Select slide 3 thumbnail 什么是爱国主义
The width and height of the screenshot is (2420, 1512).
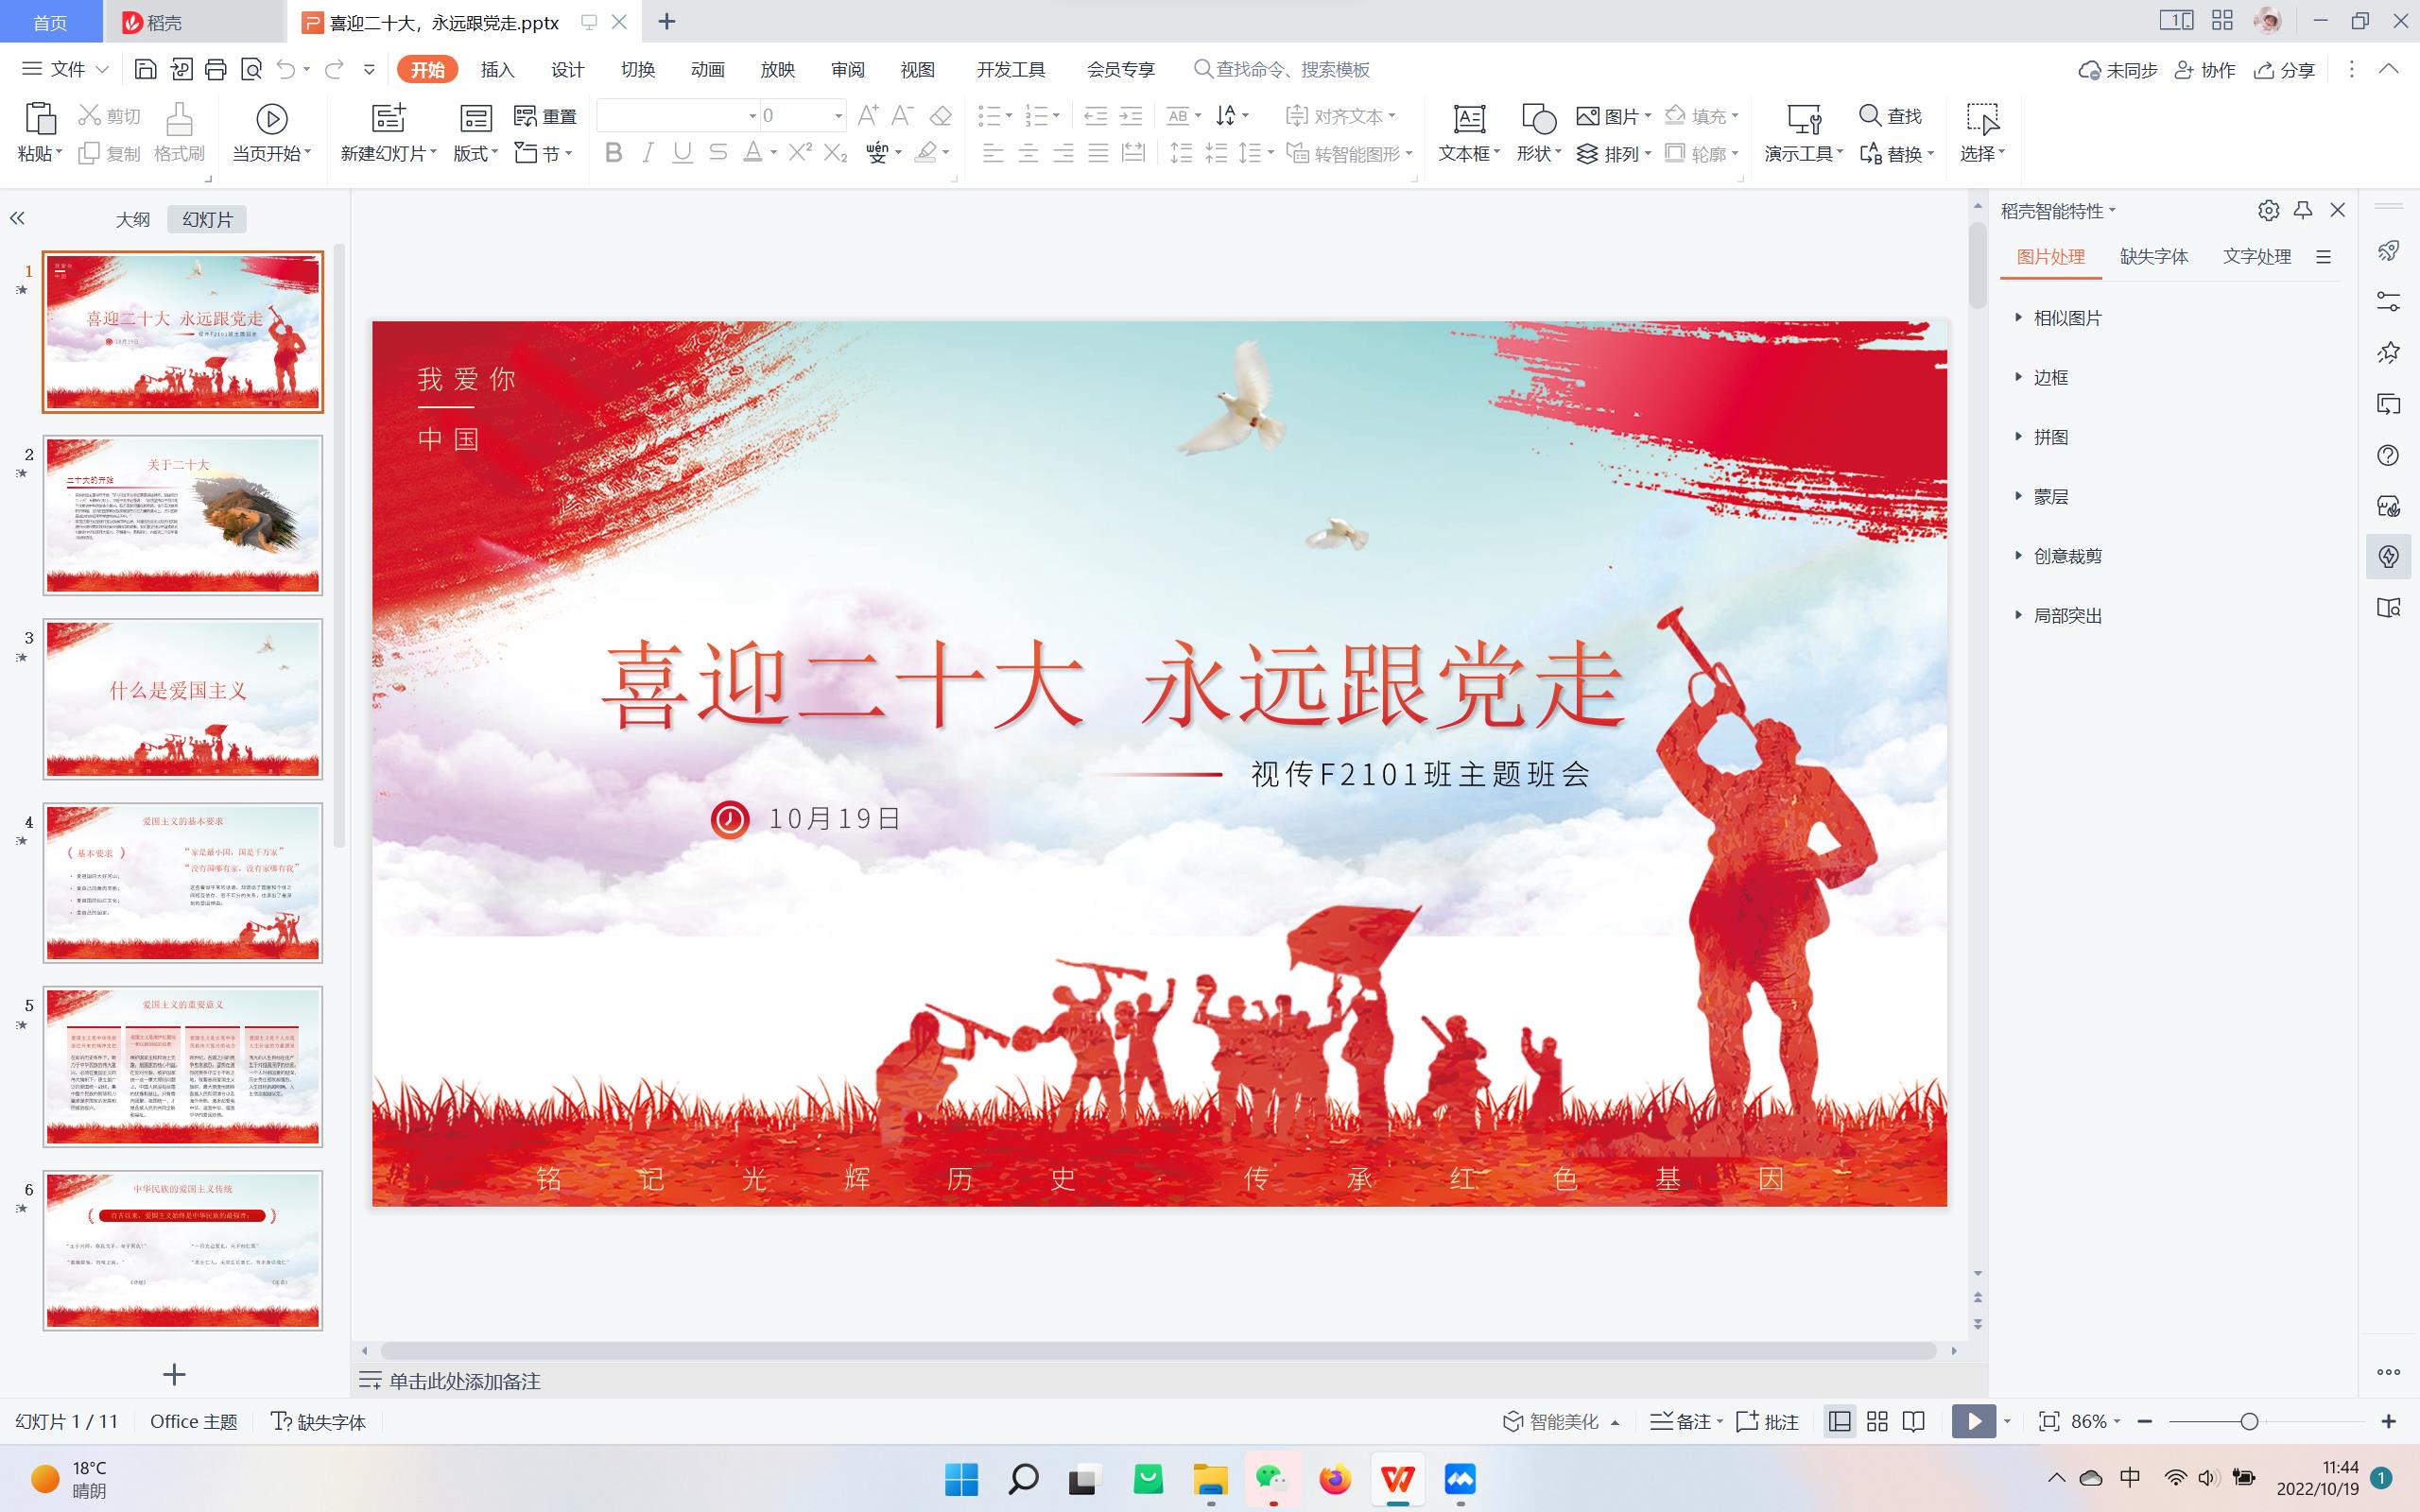pyautogui.click(x=183, y=698)
